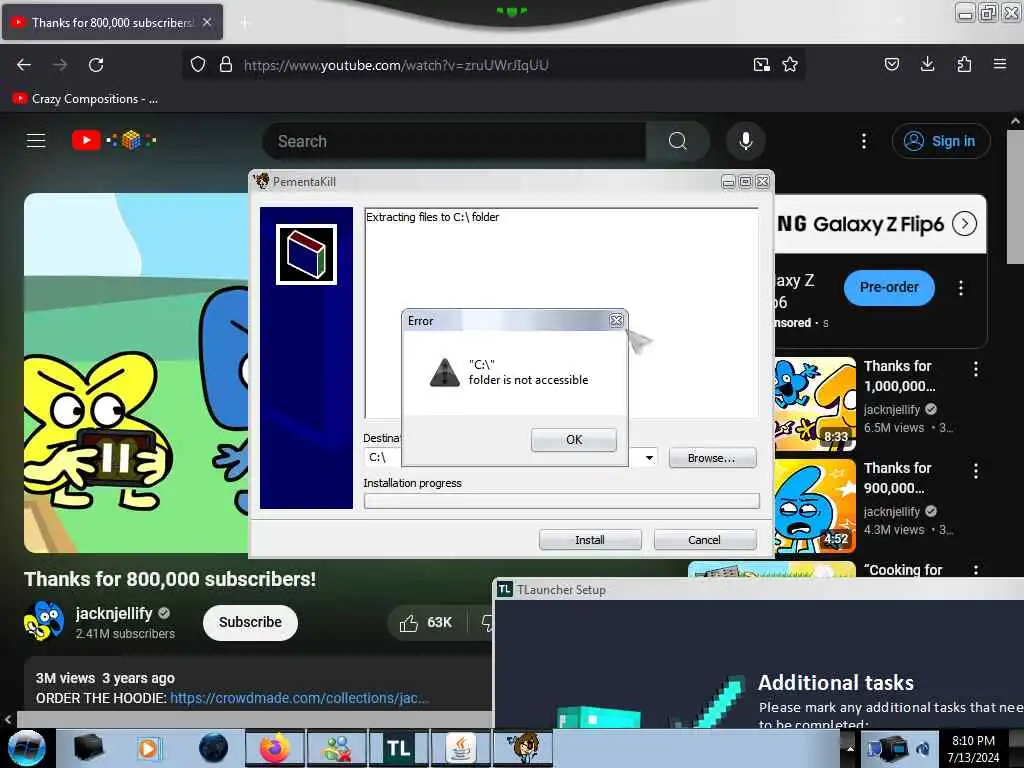The image size is (1024, 768).
Task: Open the 'Thanks for 900,000' video thumbnail
Action: coord(815,505)
